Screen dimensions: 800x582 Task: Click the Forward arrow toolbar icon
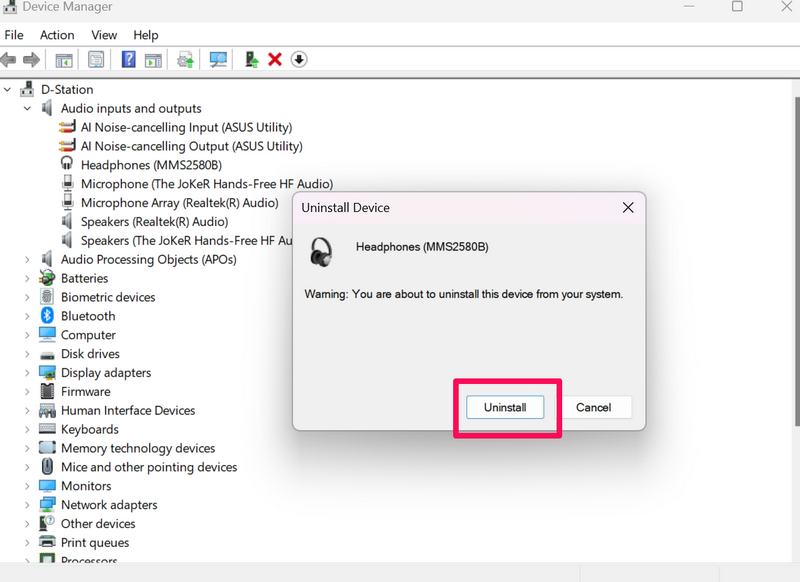[x=32, y=60]
